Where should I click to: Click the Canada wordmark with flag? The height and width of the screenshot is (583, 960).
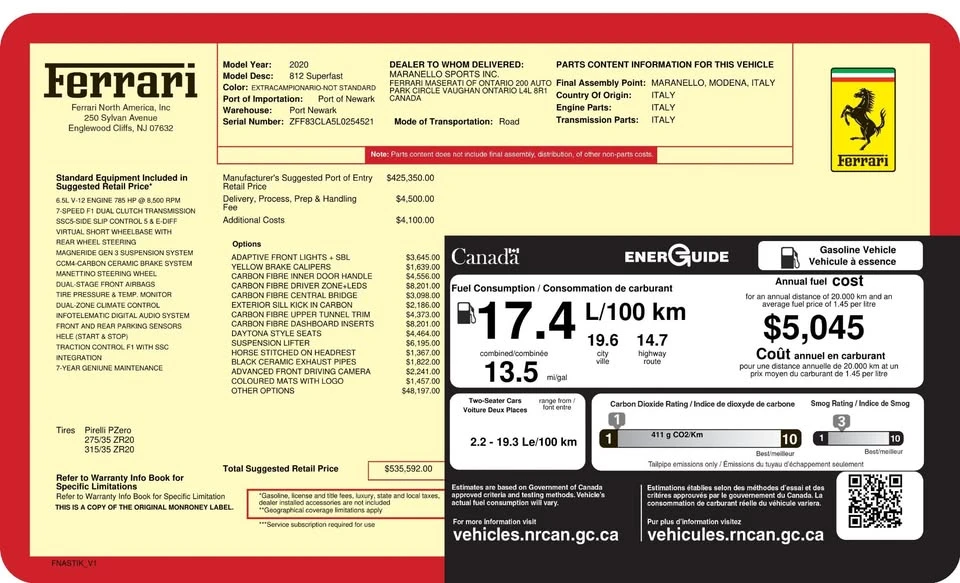[486, 256]
